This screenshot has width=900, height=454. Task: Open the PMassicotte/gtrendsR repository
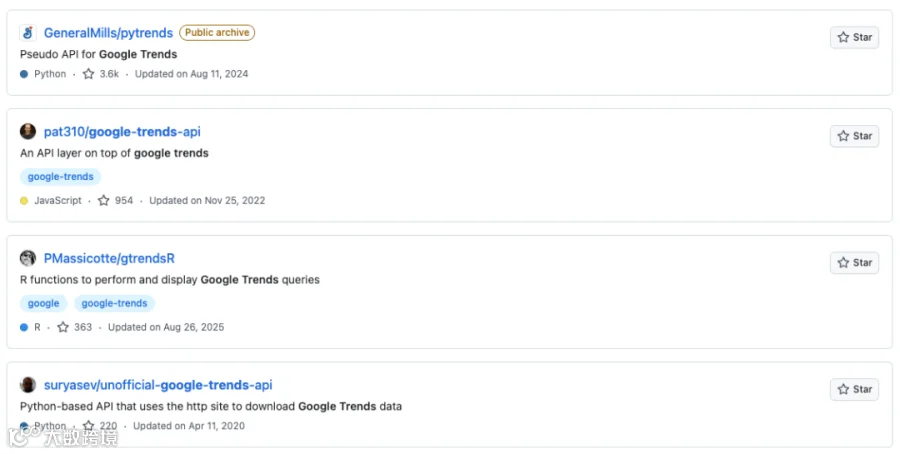109,258
